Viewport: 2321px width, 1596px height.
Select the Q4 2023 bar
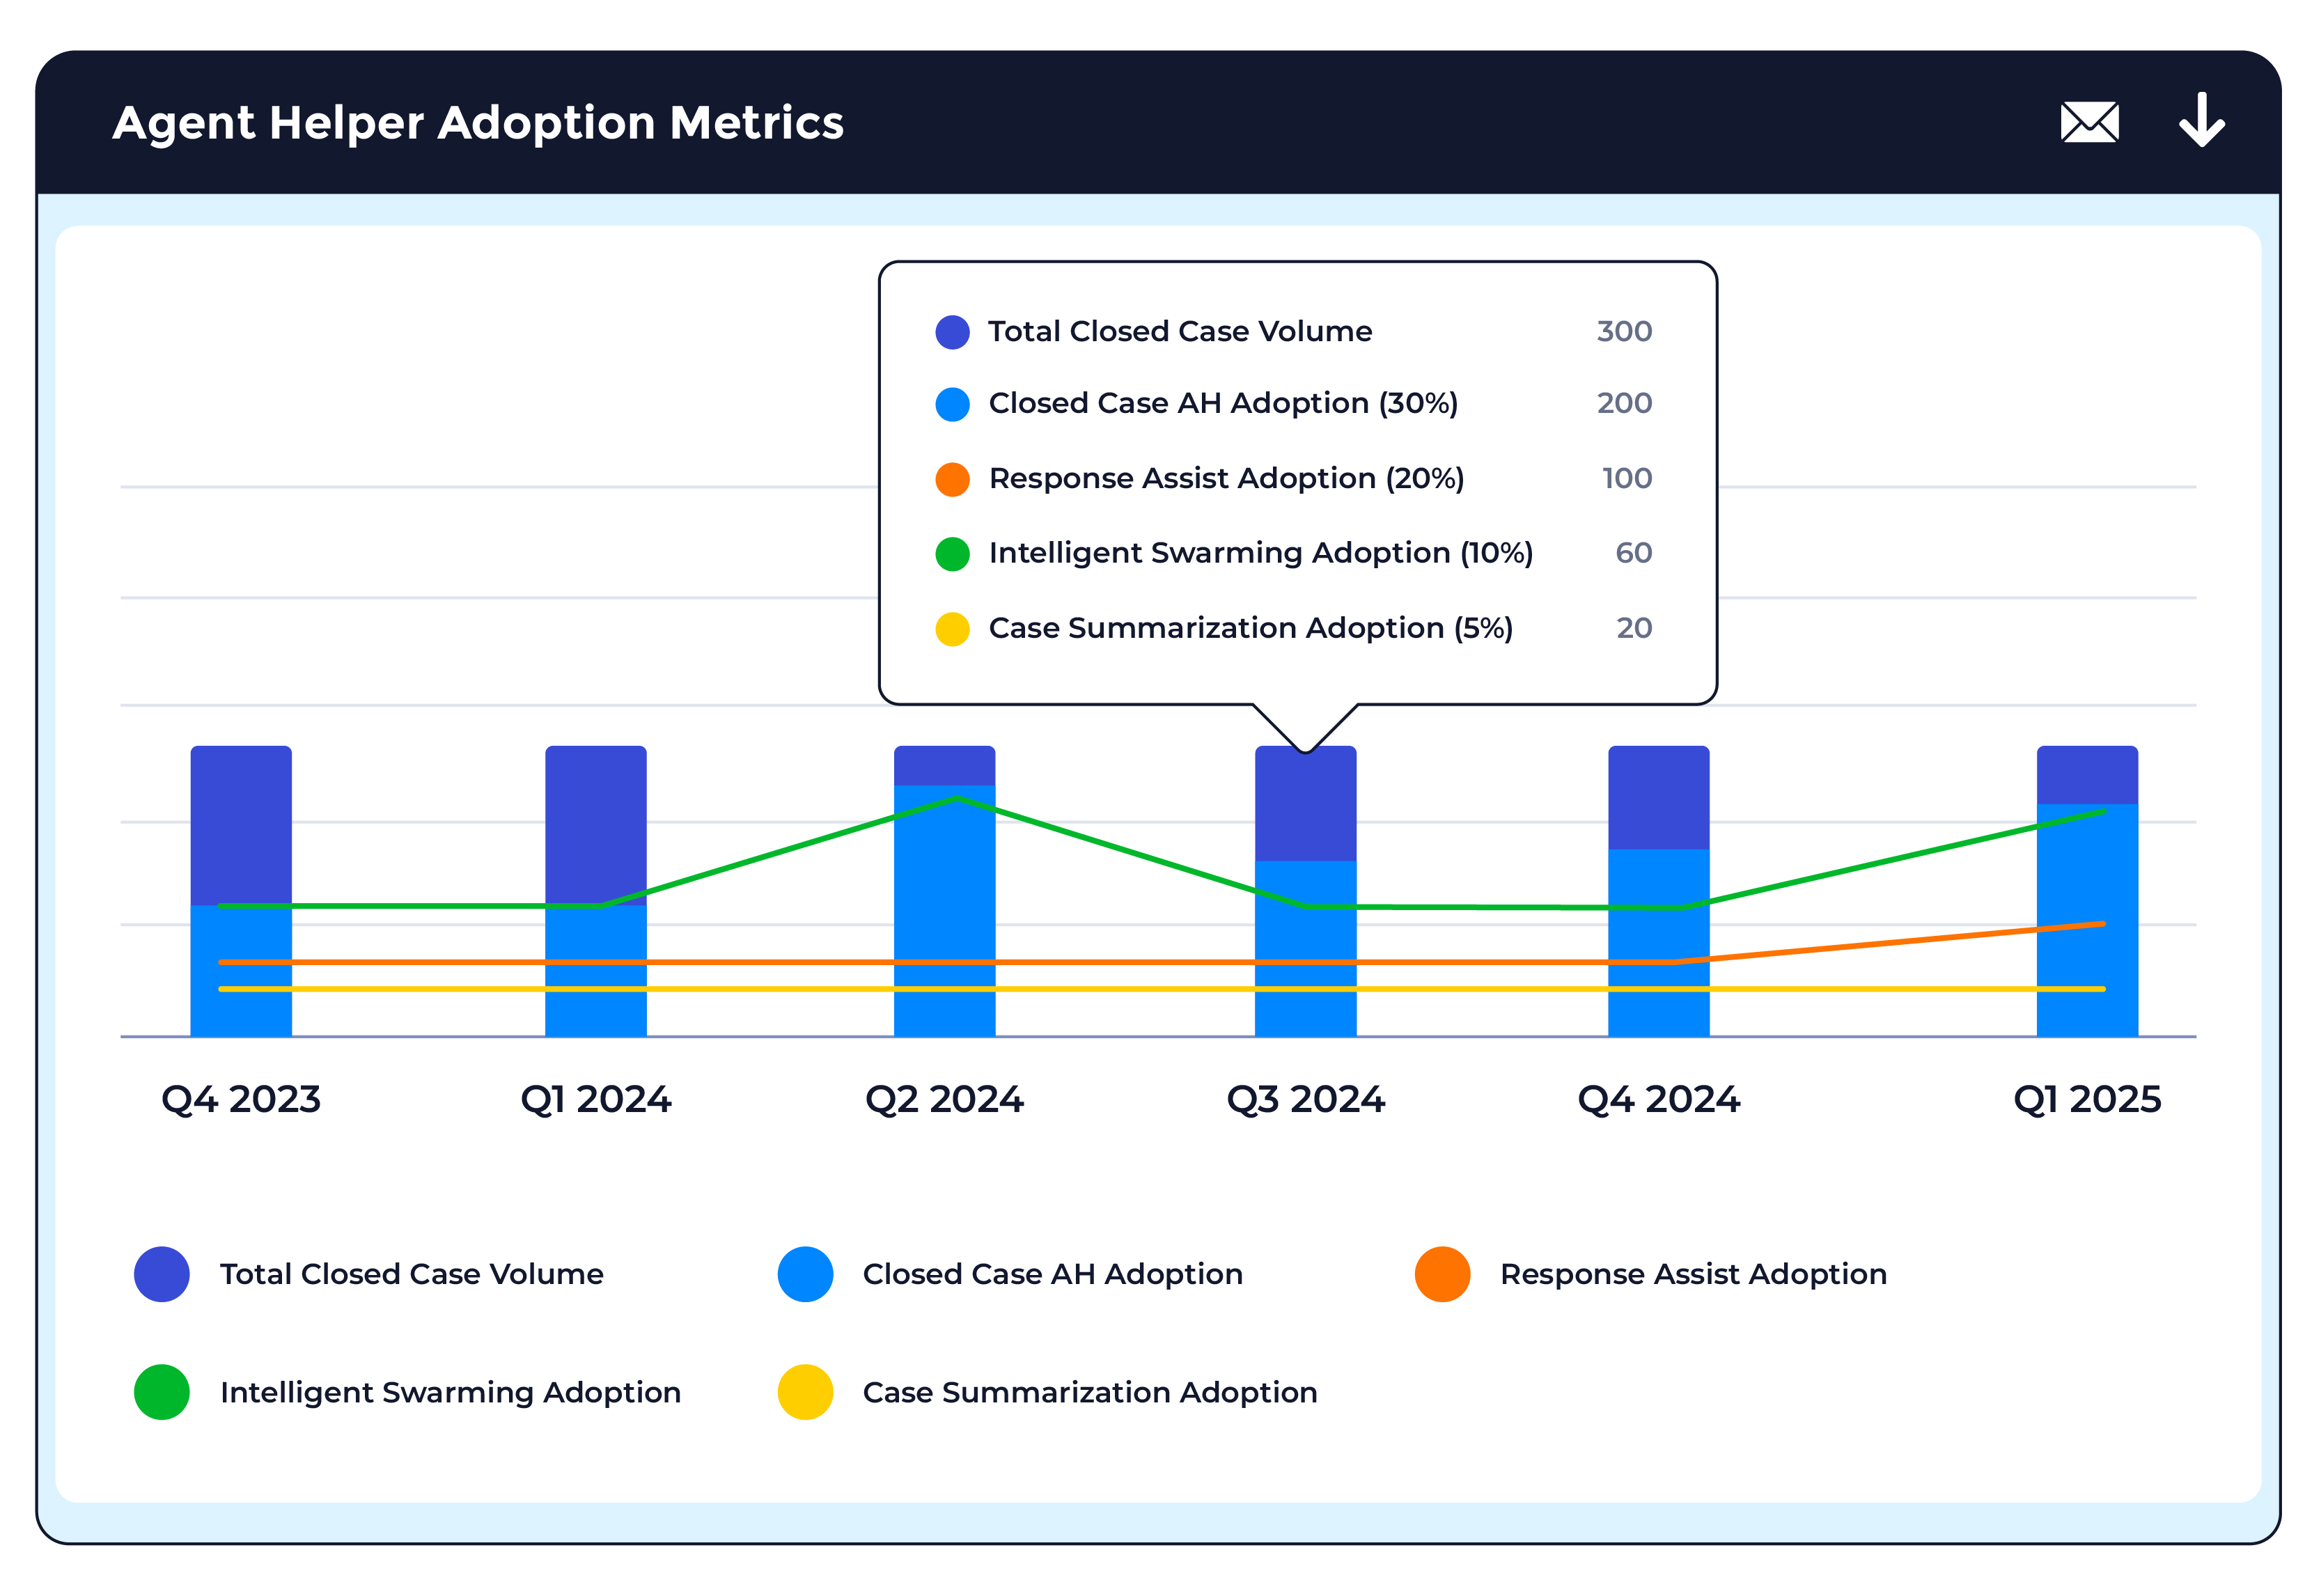[241, 890]
